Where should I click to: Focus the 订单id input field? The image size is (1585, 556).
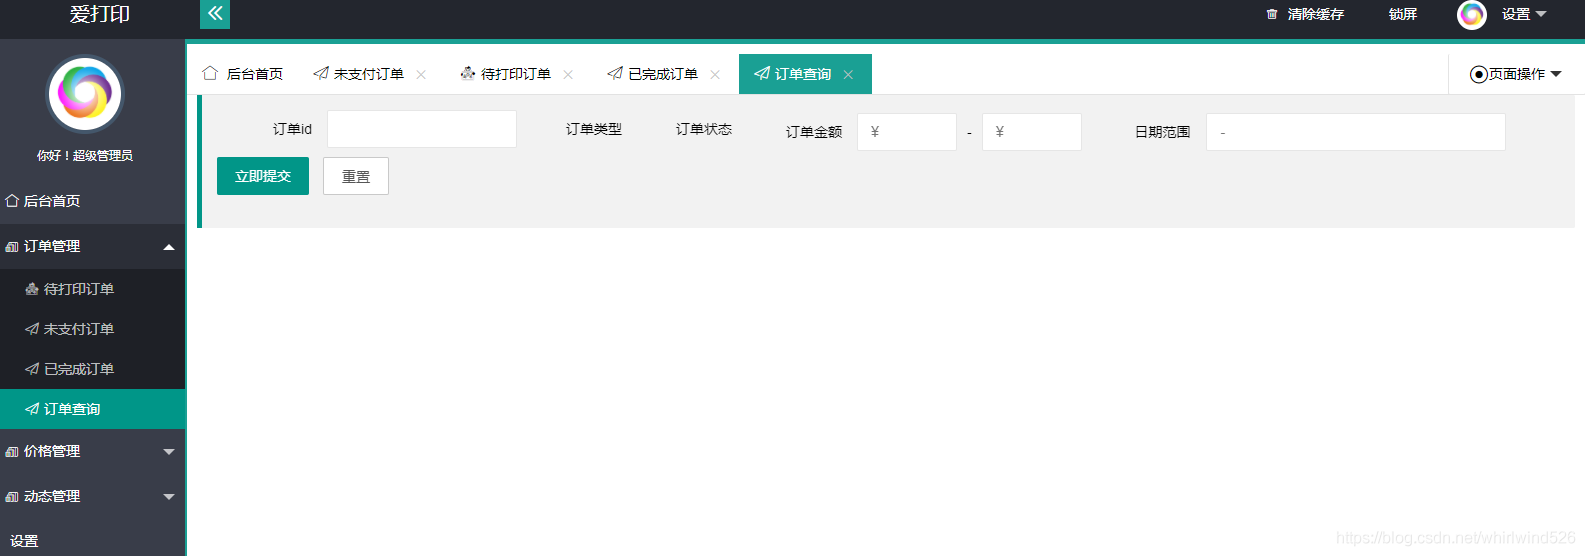(422, 129)
